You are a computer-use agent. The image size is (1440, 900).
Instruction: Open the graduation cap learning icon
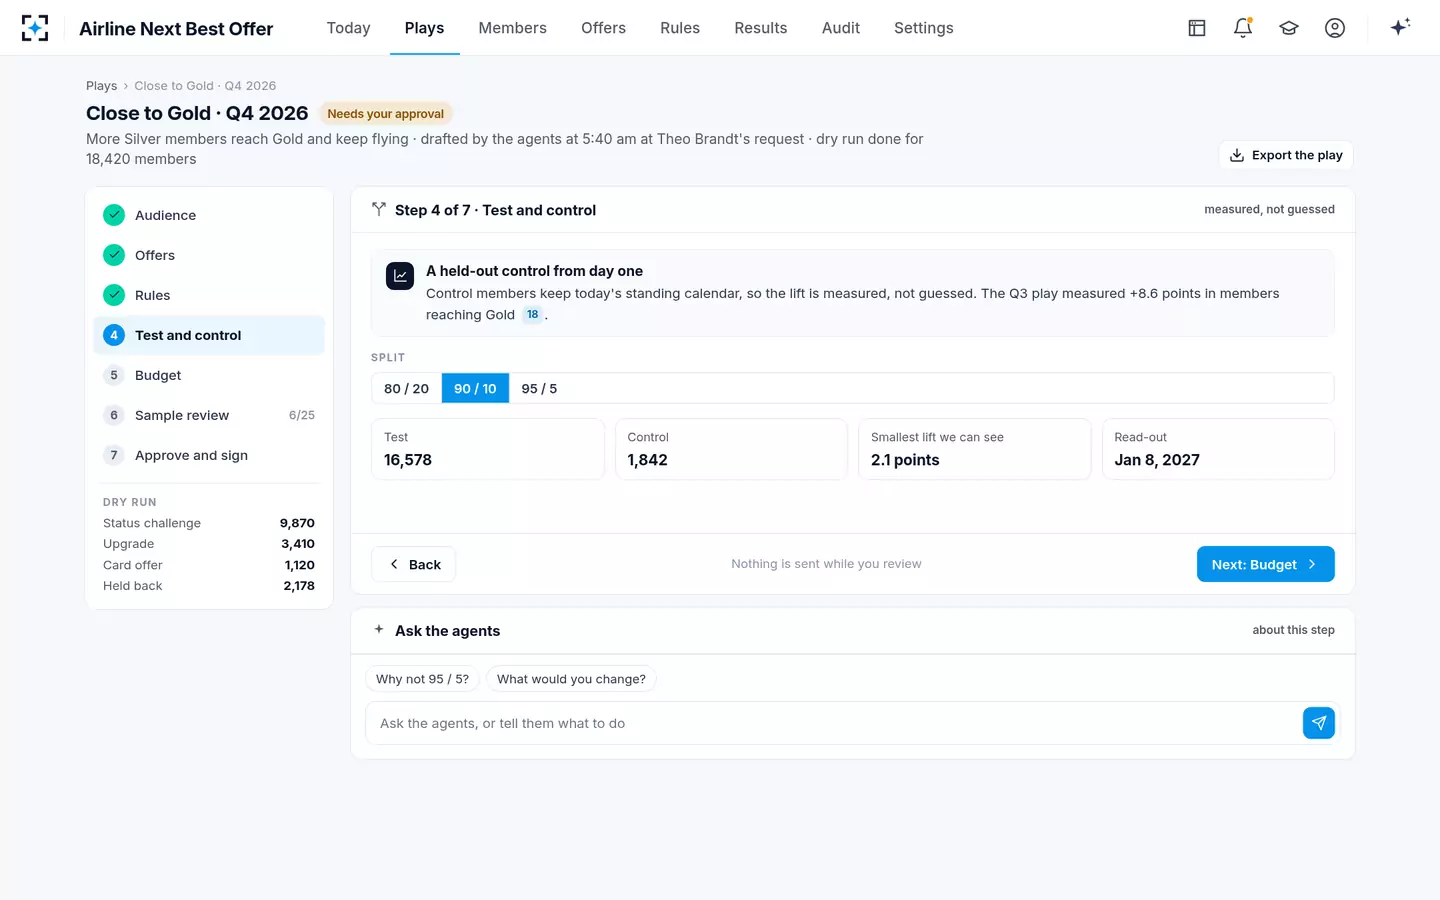click(1289, 28)
